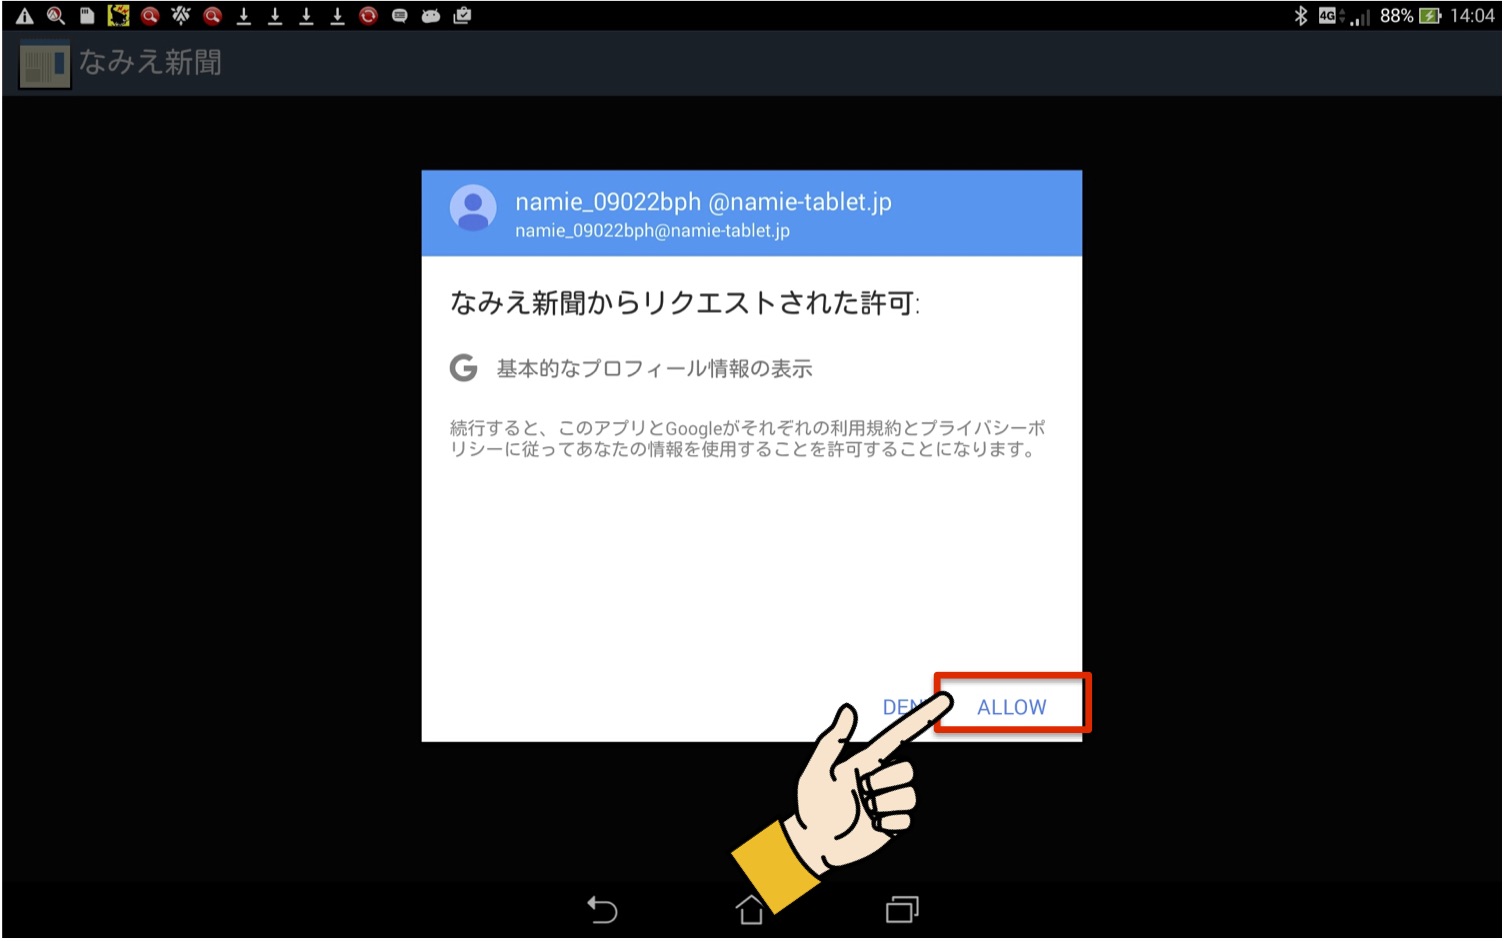Tap the warning triangle status icon
This screenshot has height=941, width=1504.
click(x=24, y=16)
